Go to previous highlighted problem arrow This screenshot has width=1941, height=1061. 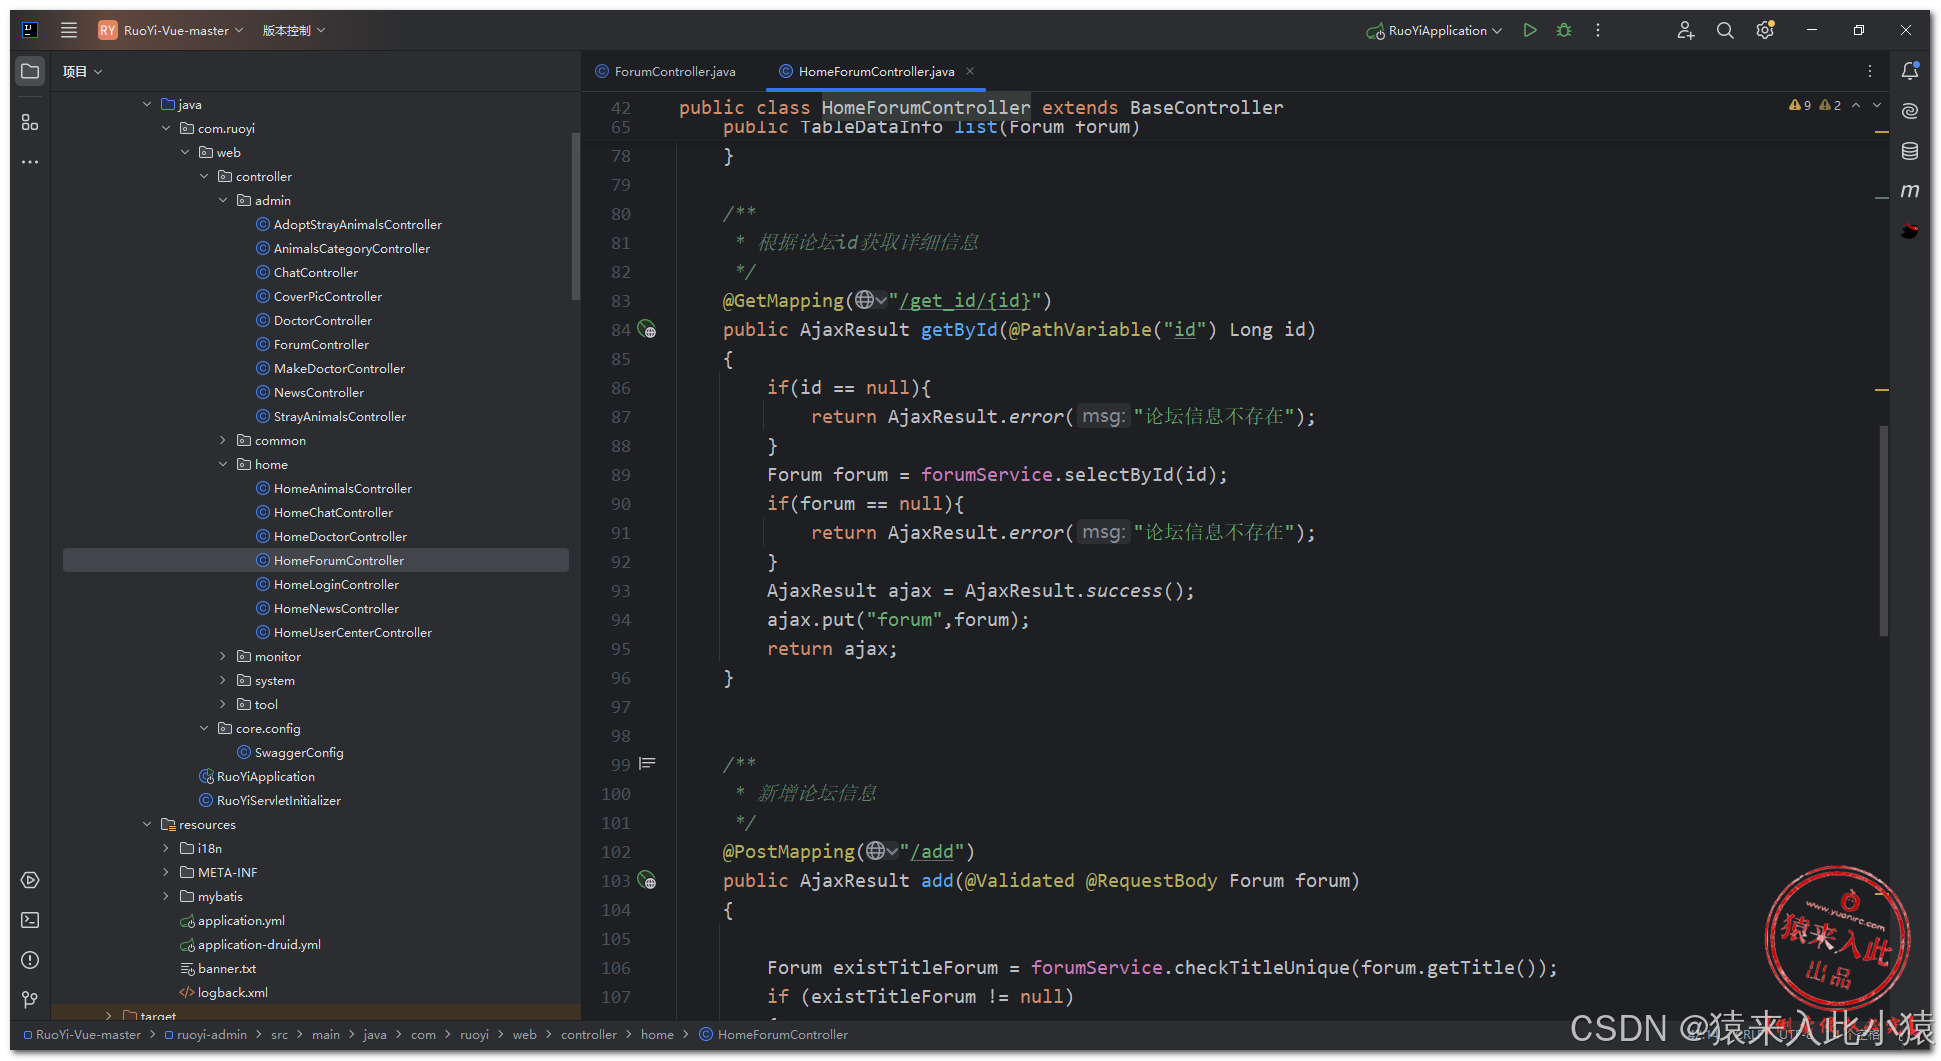click(1856, 105)
